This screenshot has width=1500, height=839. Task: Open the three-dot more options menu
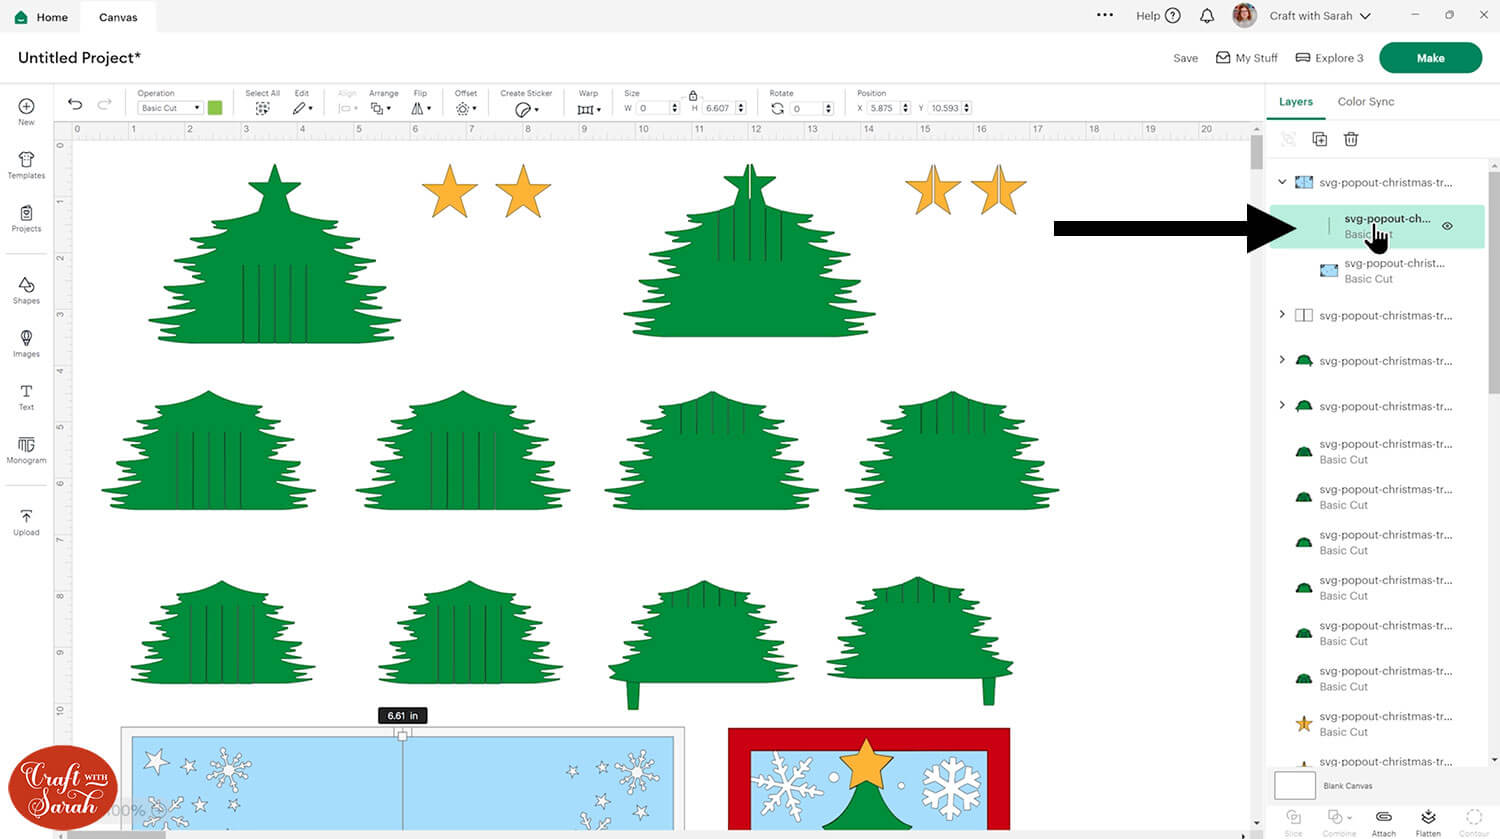click(1105, 15)
